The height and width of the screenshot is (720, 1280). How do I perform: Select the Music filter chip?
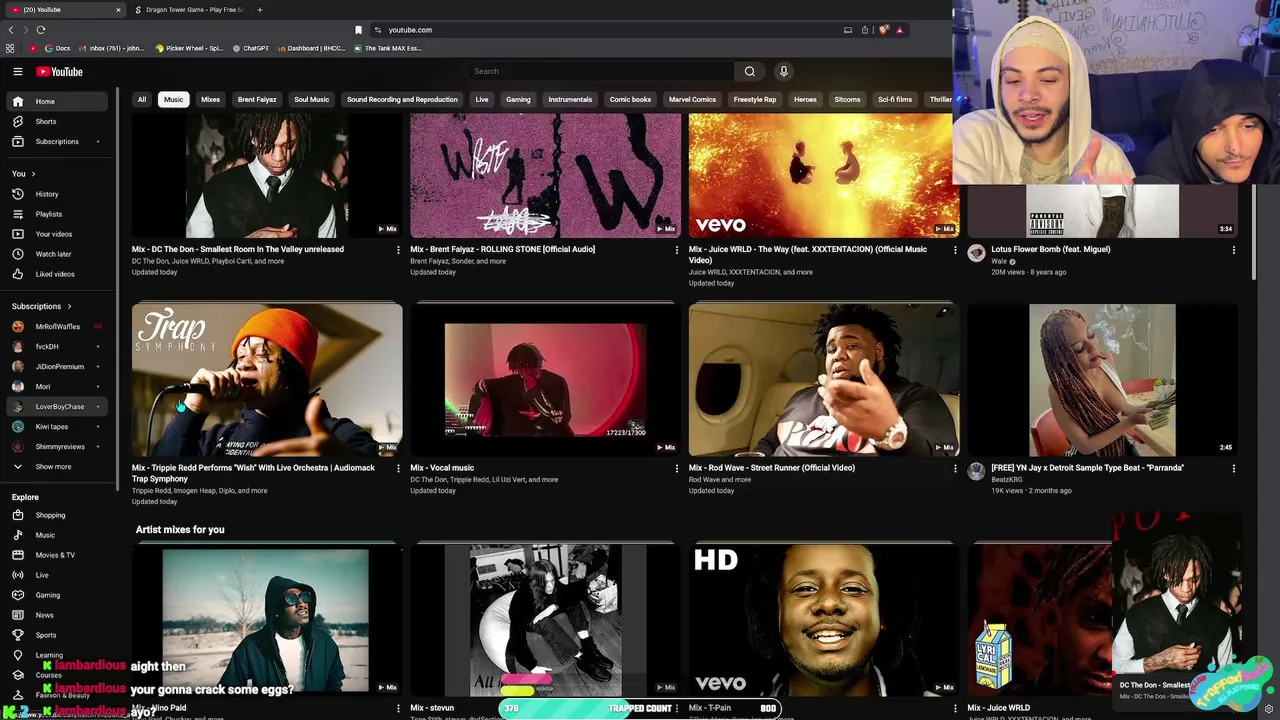pos(174,99)
